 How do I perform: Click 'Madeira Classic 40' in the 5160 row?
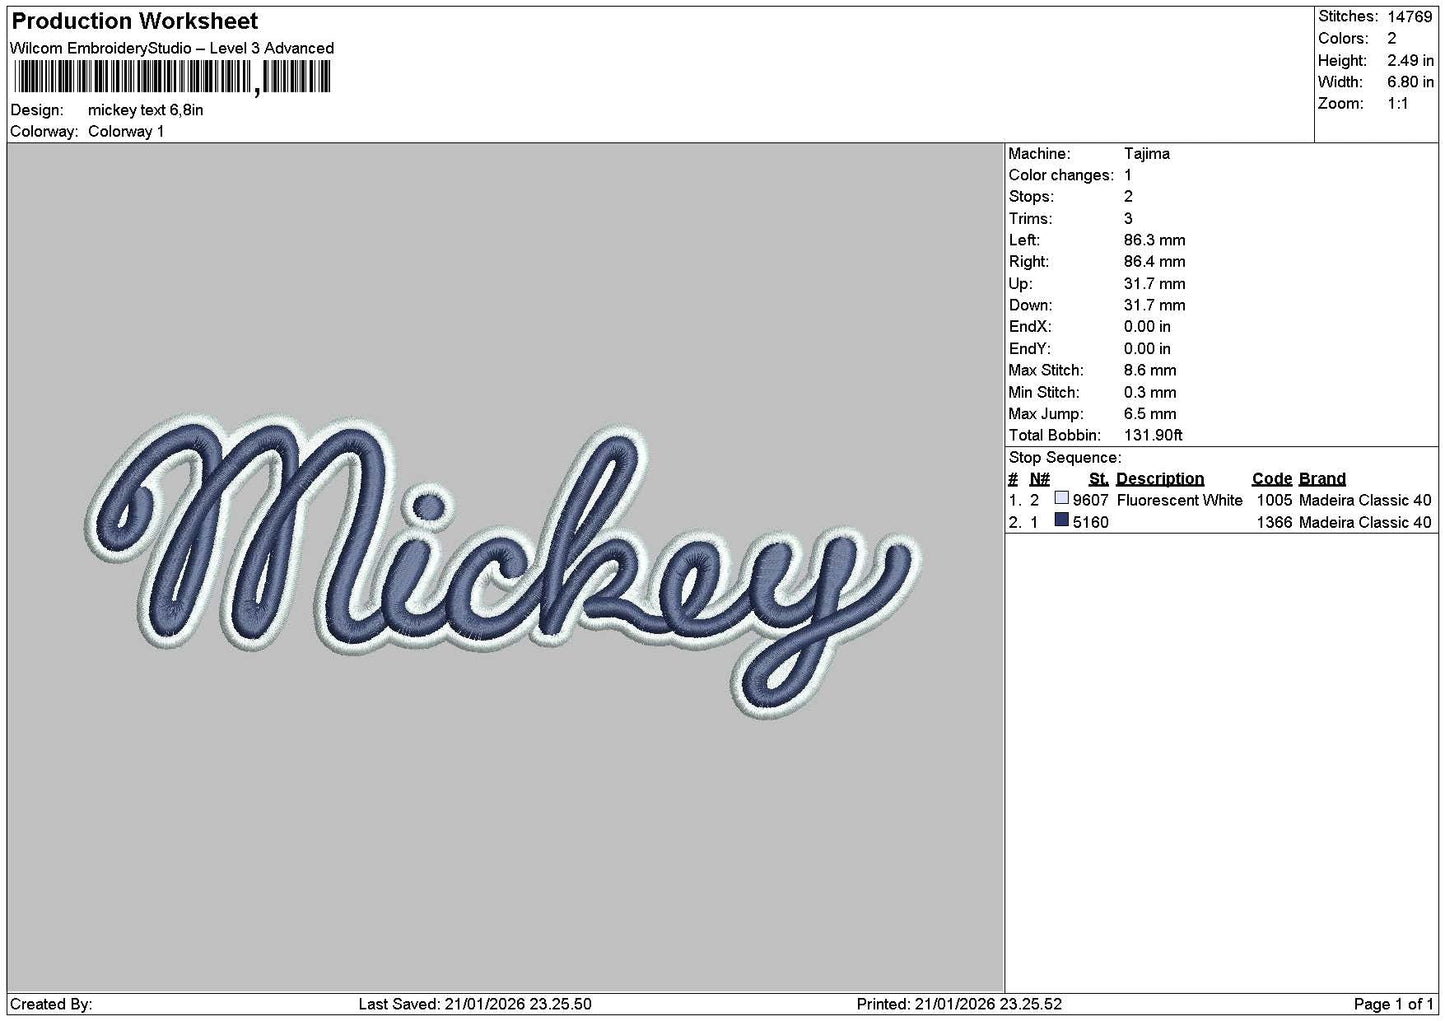1365,523
